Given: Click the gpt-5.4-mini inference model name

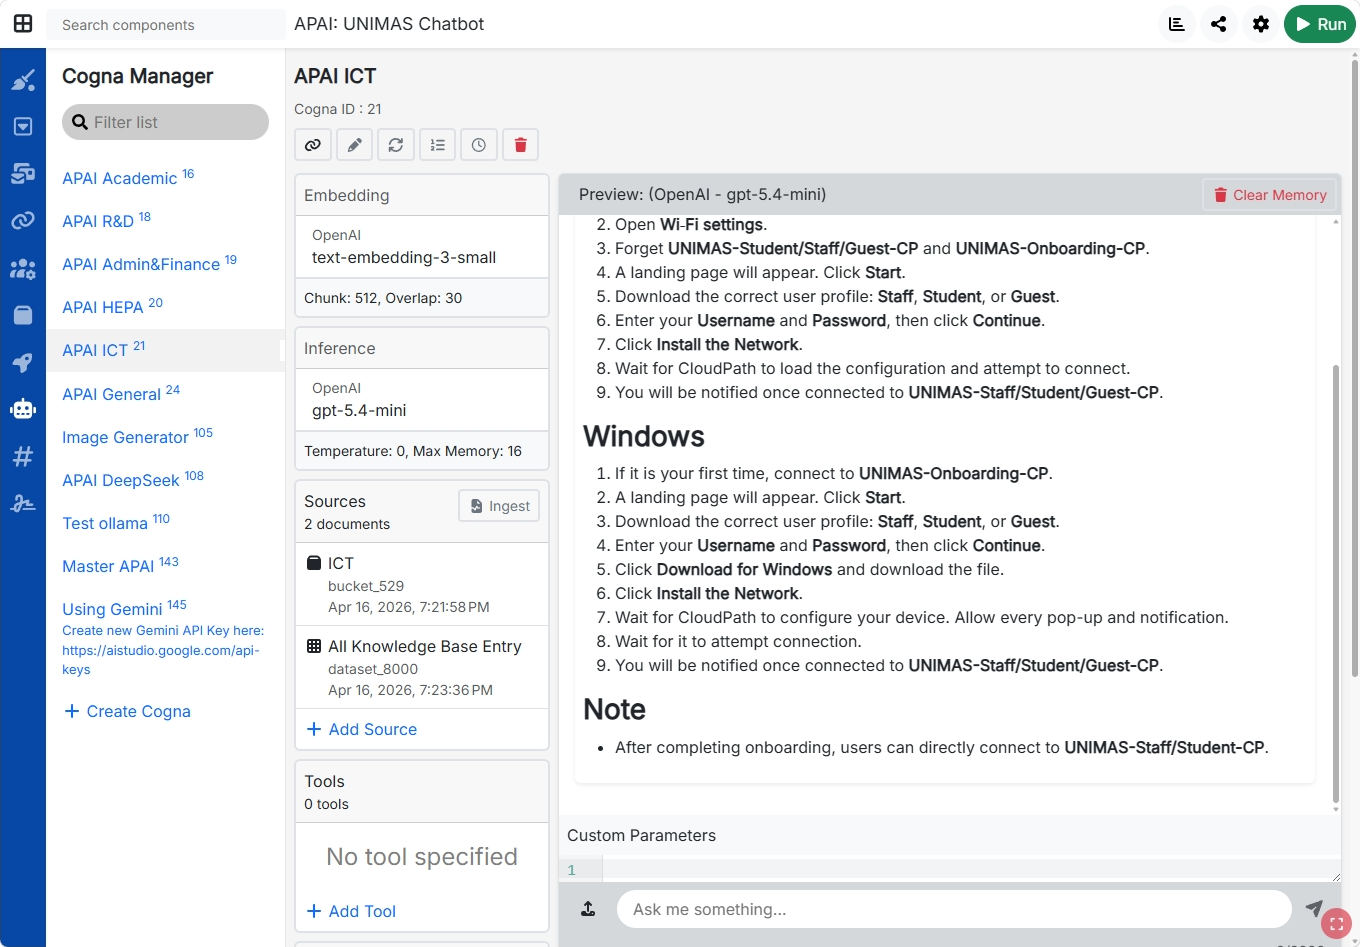Looking at the screenshot, I should (x=359, y=410).
